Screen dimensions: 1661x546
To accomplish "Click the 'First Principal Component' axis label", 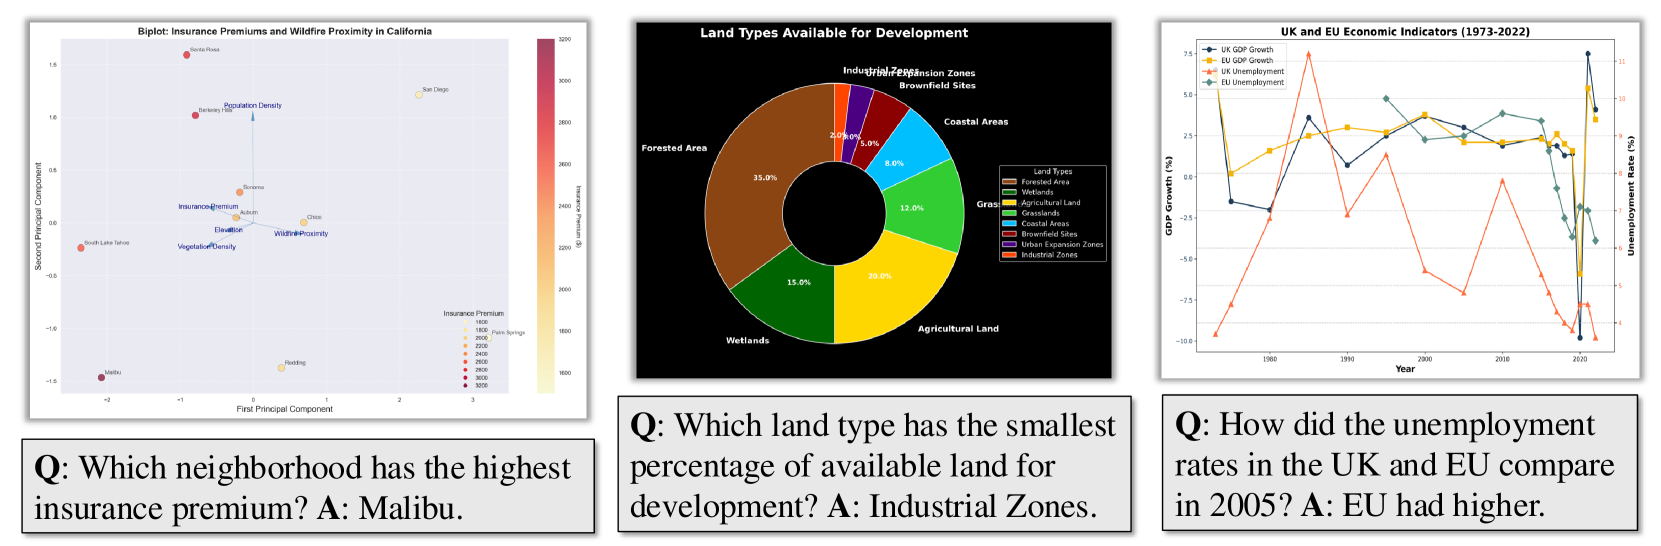I will (x=284, y=409).
